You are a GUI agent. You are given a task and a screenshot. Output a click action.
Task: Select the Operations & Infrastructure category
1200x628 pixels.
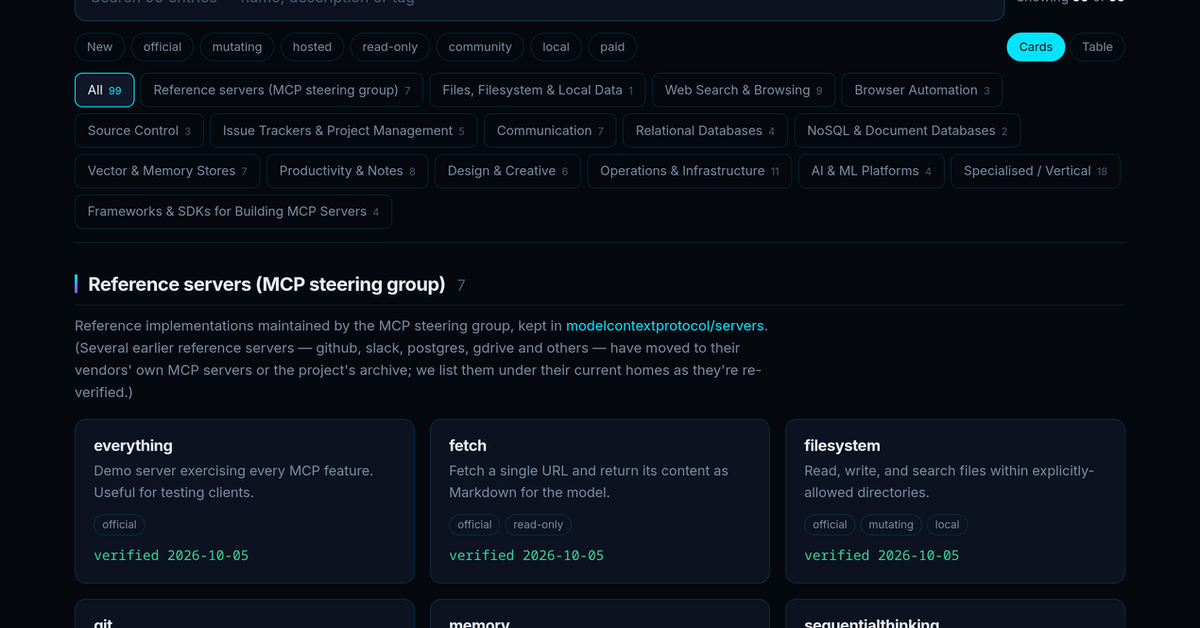[690, 171]
